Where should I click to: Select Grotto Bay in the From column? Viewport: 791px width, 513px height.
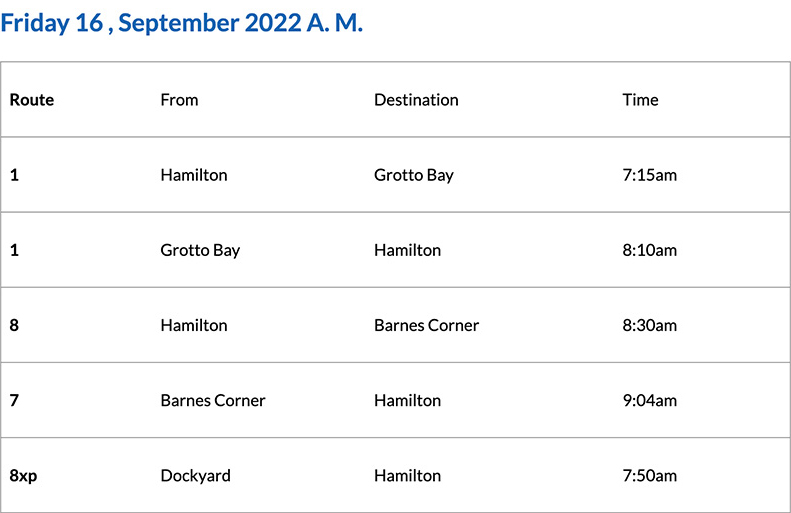[x=200, y=250]
